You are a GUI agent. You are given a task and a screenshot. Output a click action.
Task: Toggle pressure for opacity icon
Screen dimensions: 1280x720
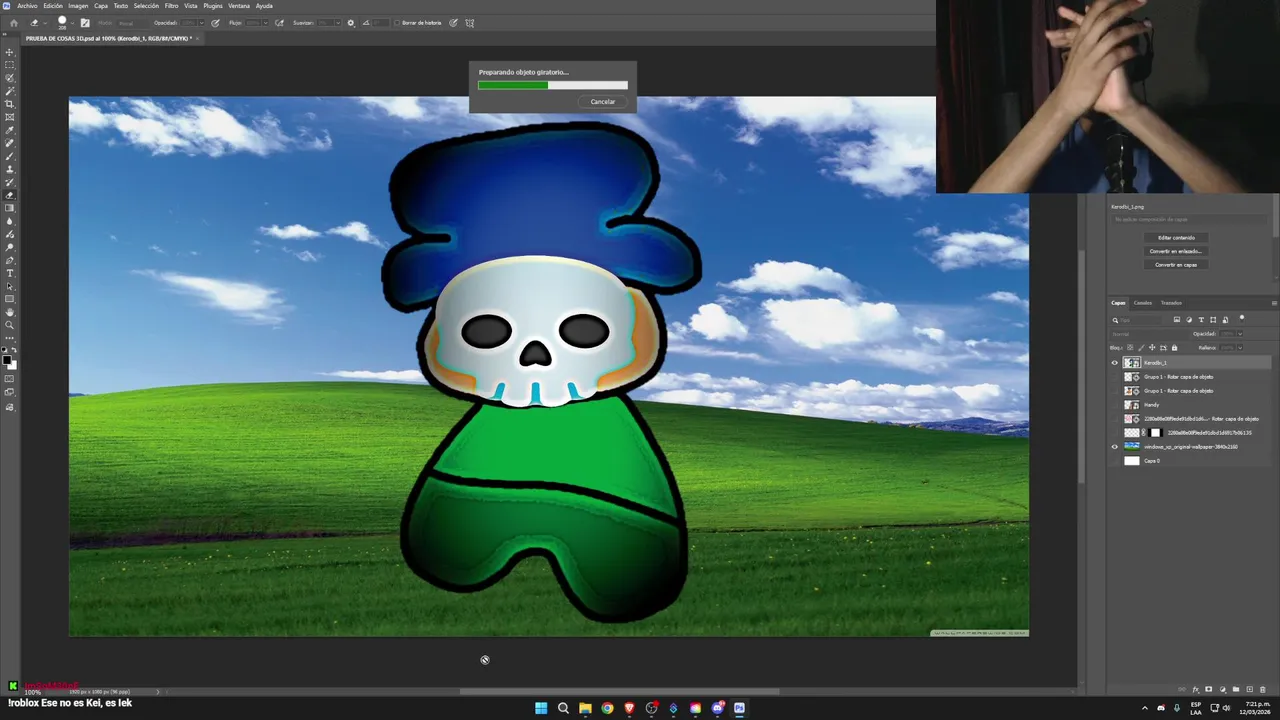tap(215, 23)
